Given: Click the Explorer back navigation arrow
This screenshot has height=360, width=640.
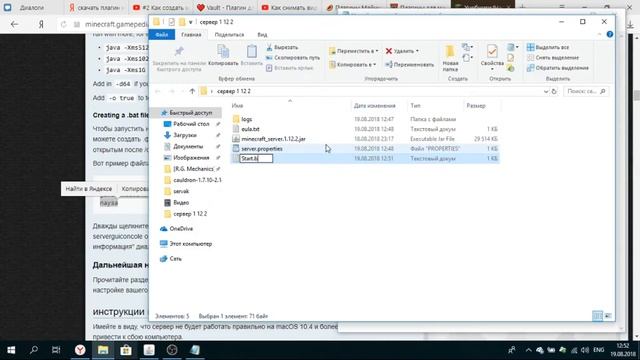Looking at the screenshot, I should point(158,91).
